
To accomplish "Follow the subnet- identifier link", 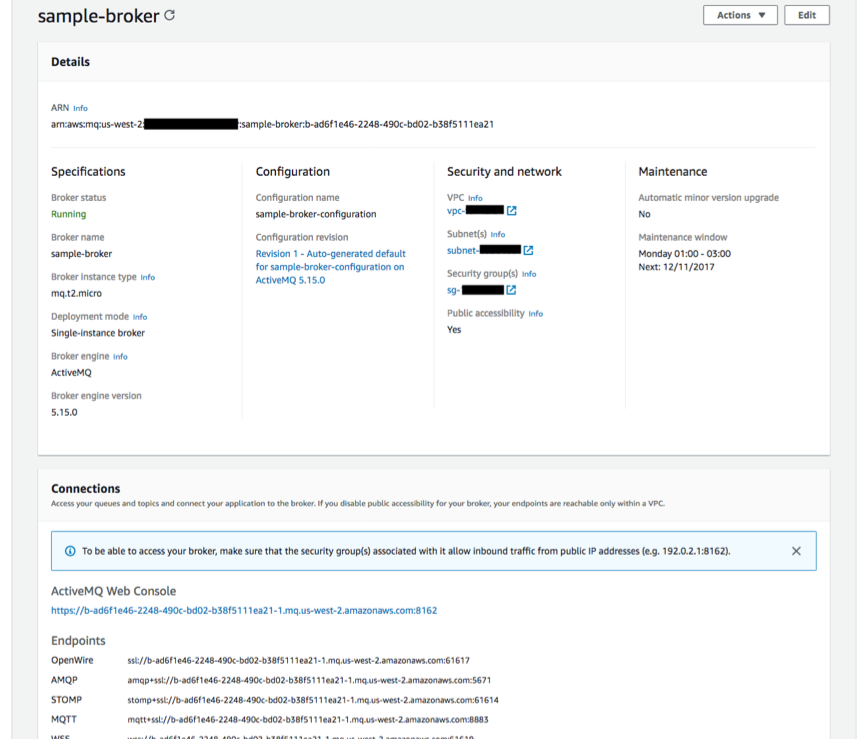I will click(x=484, y=250).
